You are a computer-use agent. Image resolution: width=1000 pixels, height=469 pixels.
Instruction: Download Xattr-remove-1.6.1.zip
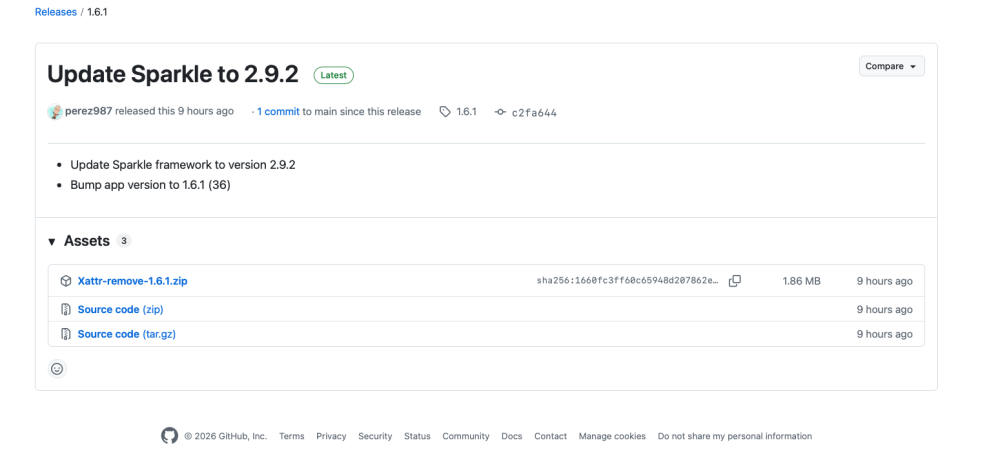(133, 281)
